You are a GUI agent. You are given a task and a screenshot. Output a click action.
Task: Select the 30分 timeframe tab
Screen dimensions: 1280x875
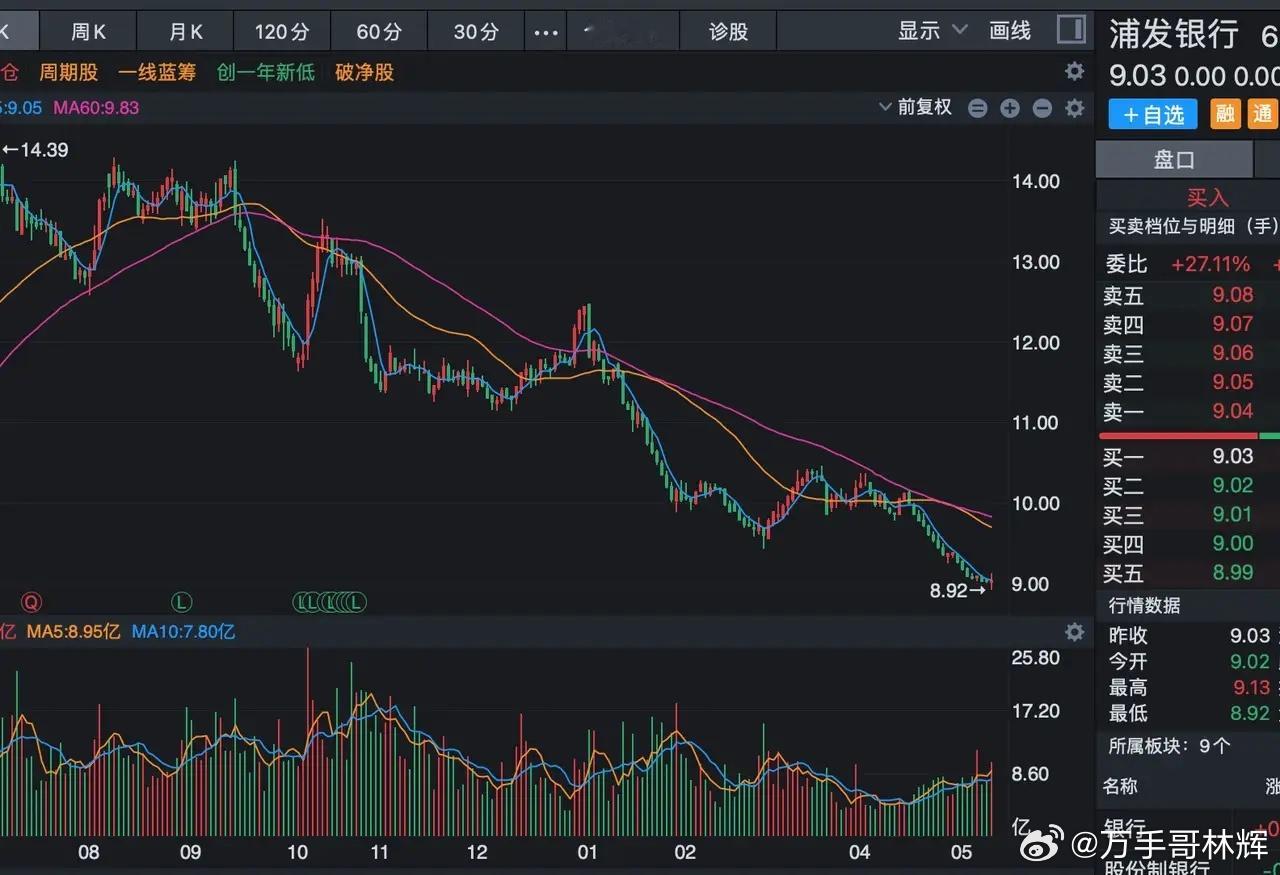coord(476,32)
